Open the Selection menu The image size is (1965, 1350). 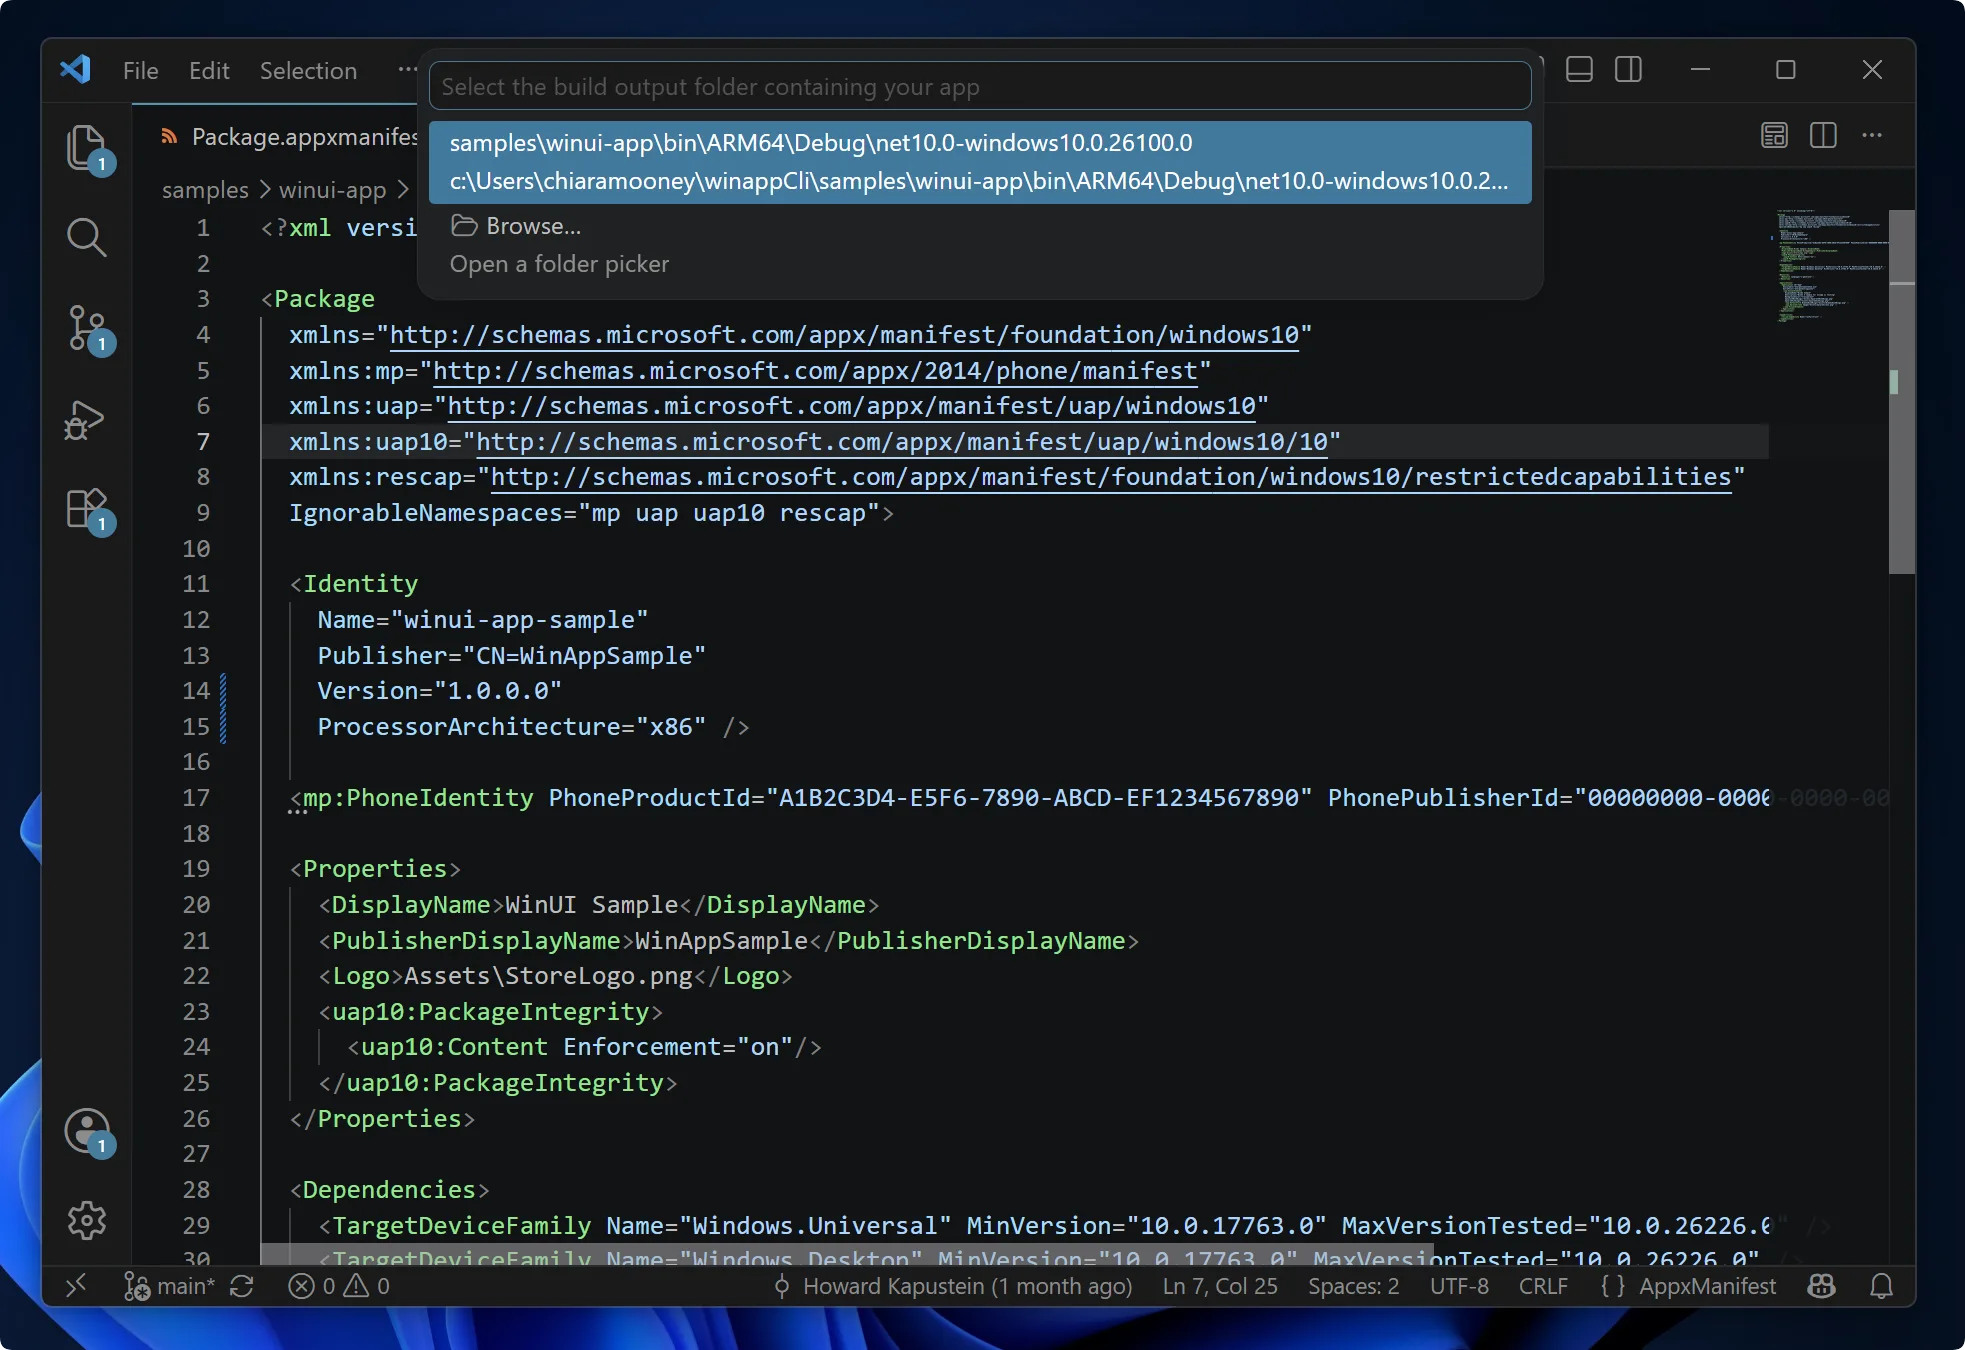tap(308, 70)
